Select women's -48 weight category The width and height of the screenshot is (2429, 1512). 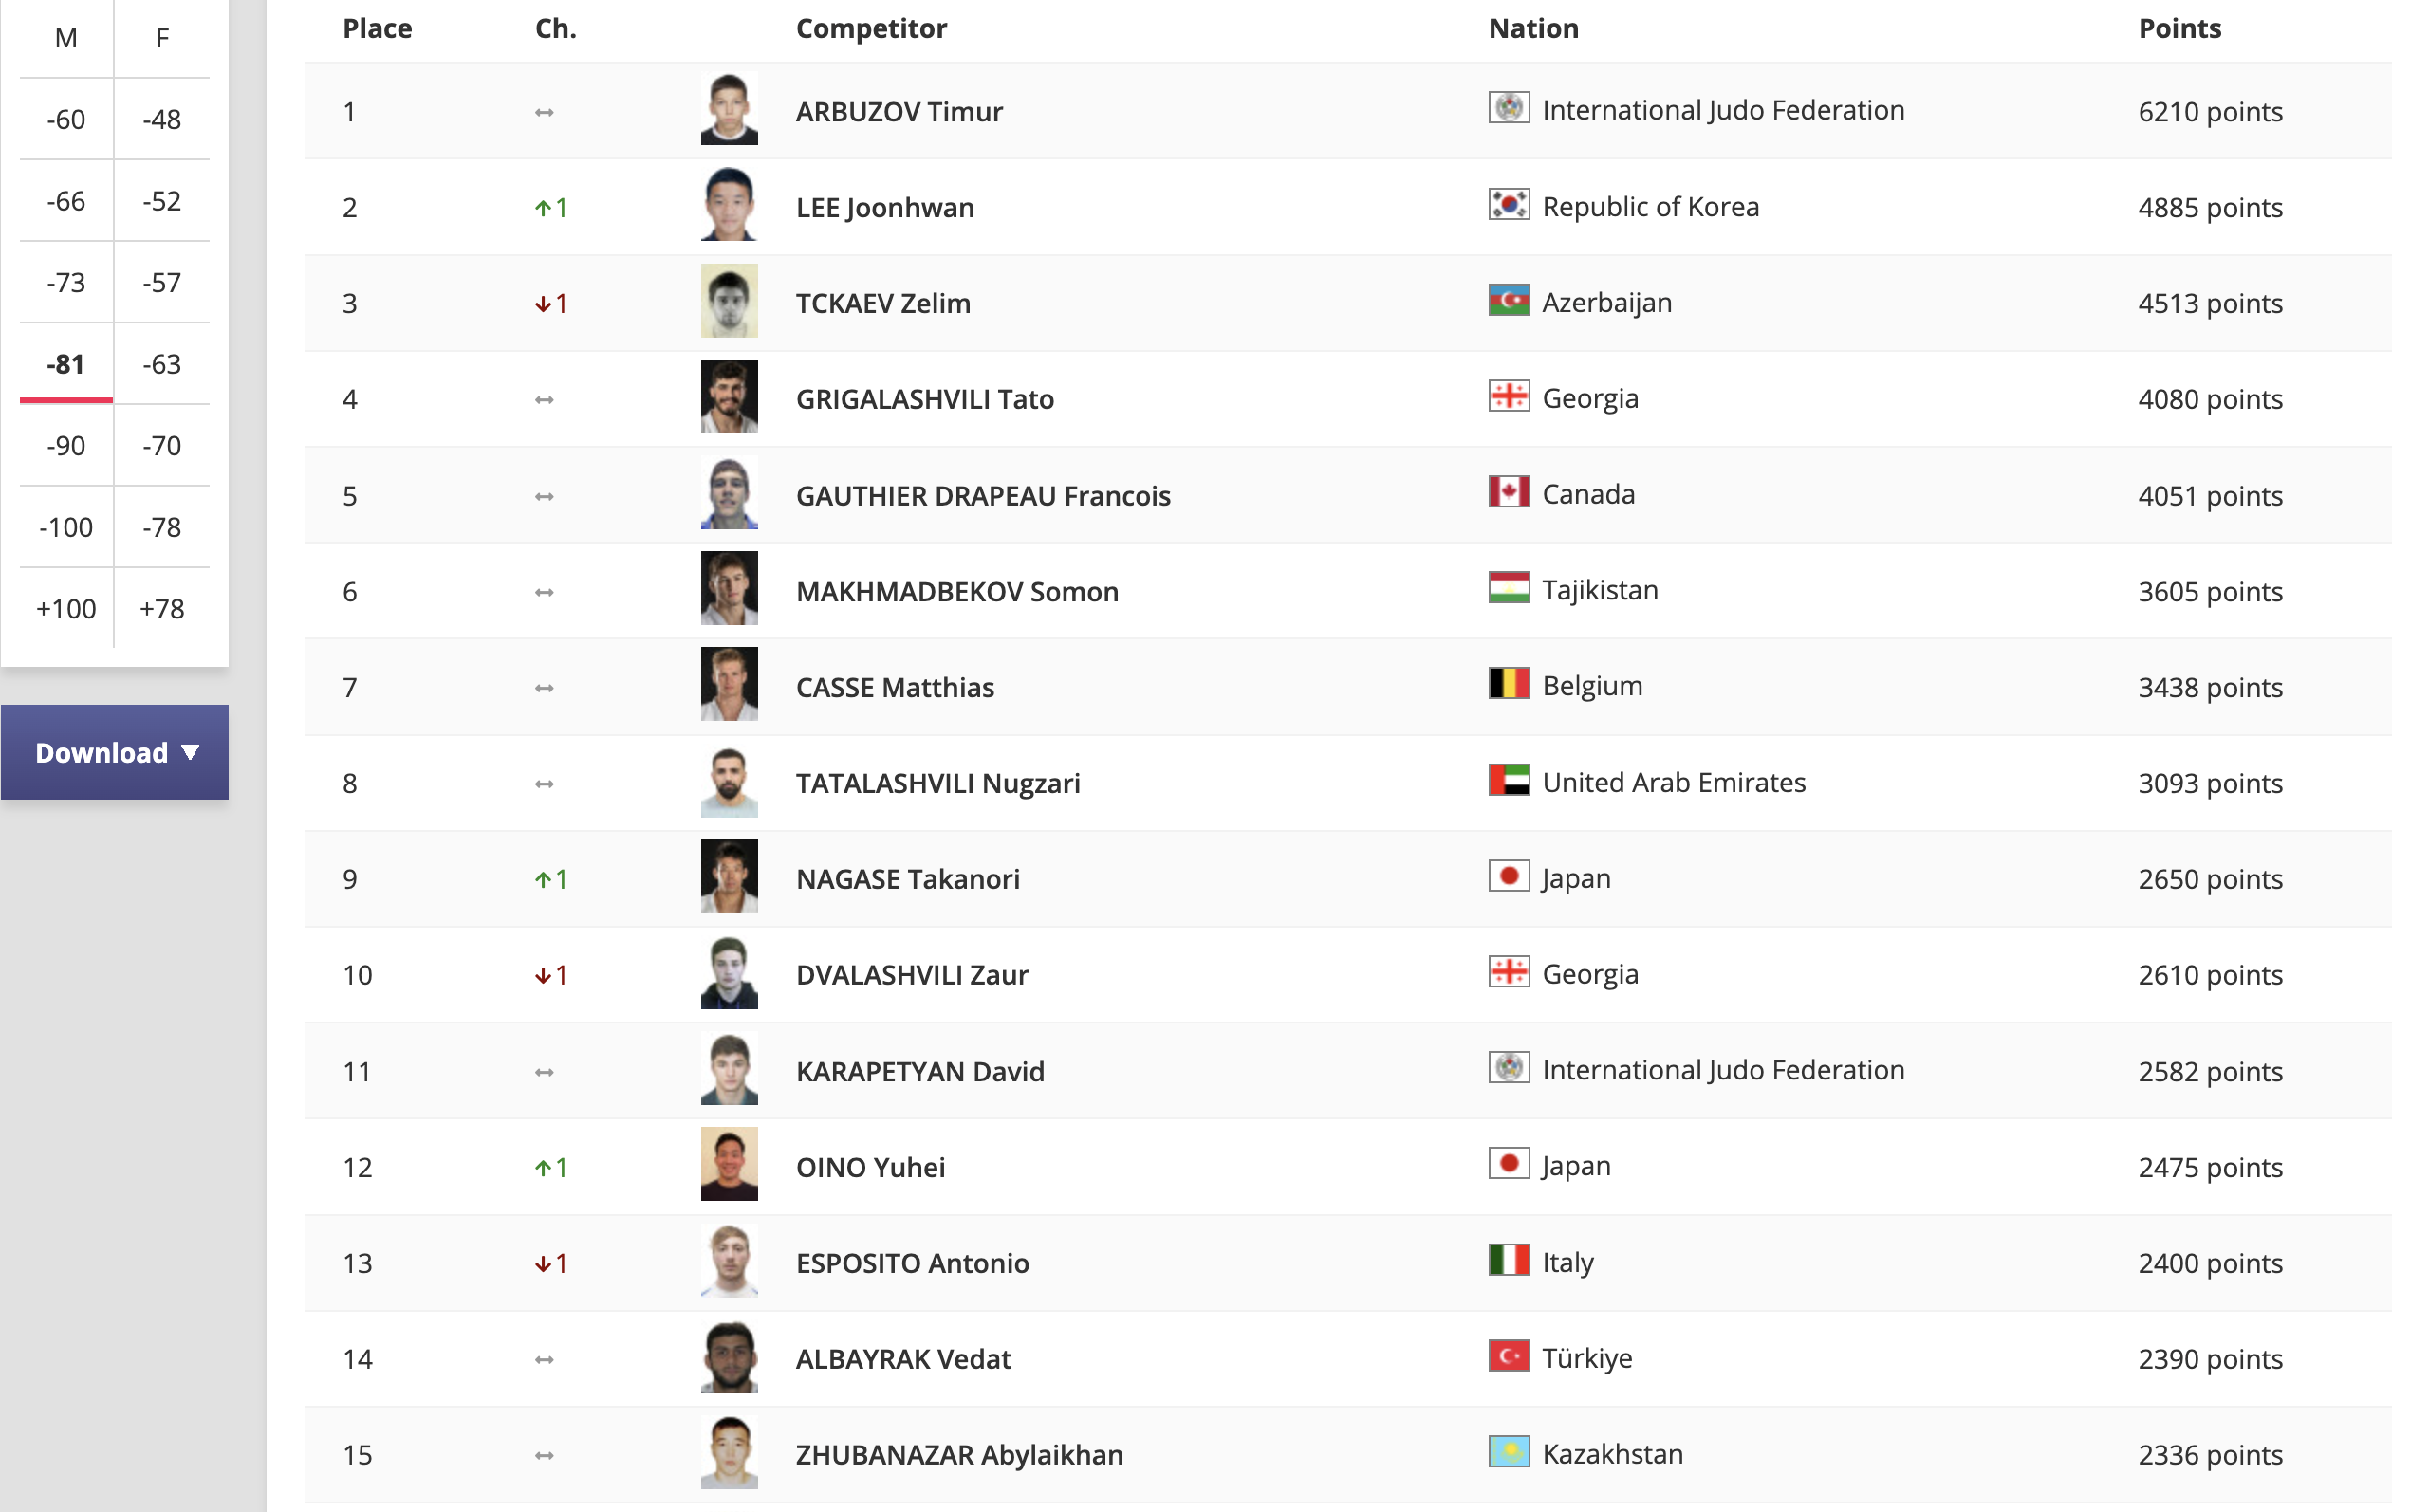pyautogui.click(x=162, y=120)
